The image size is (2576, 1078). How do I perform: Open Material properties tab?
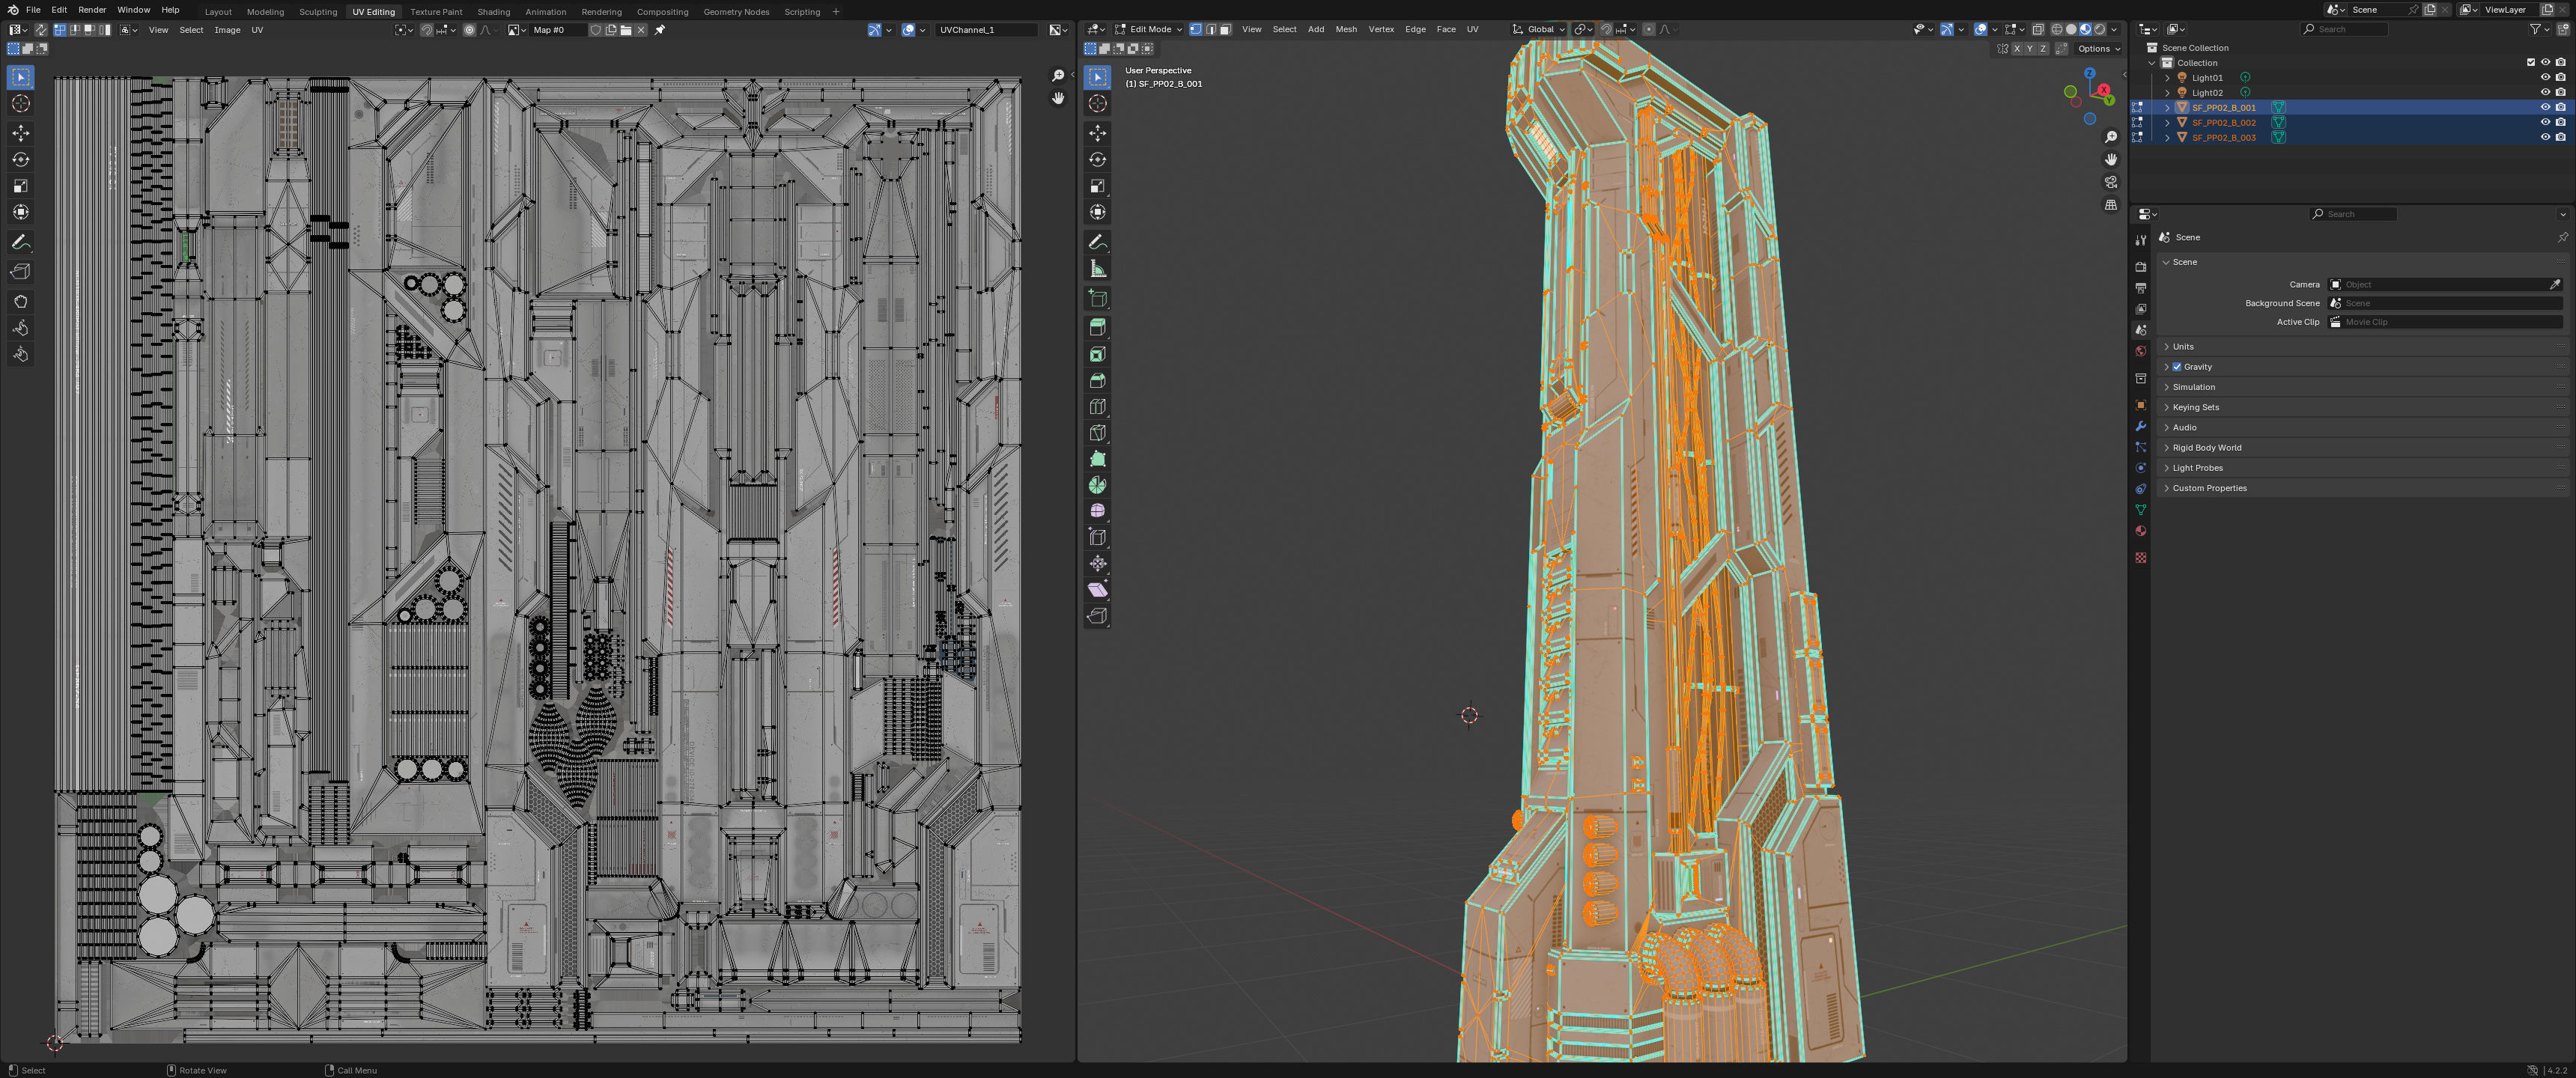click(2140, 531)
